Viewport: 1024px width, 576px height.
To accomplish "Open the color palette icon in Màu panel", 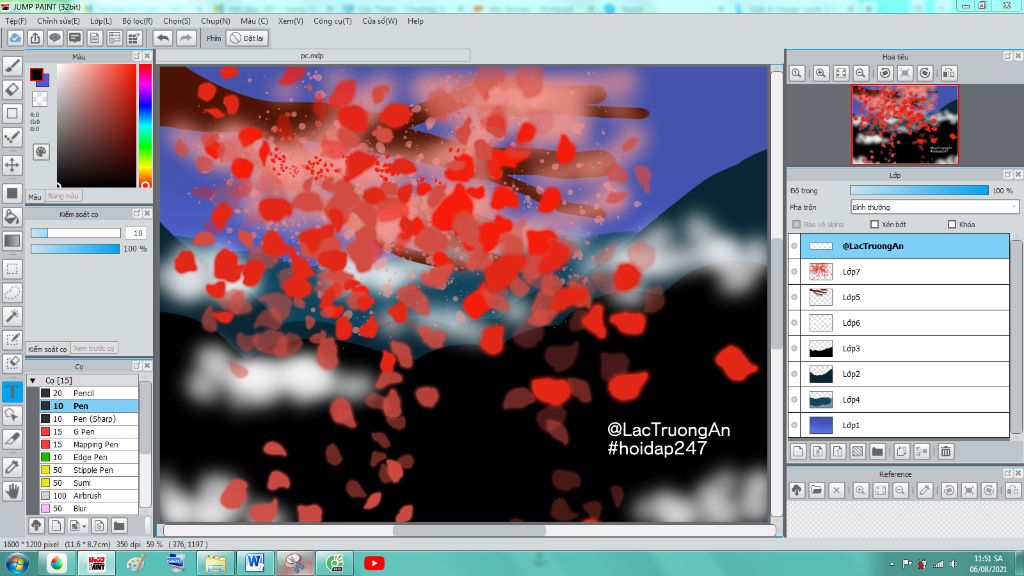I will 41,152.
